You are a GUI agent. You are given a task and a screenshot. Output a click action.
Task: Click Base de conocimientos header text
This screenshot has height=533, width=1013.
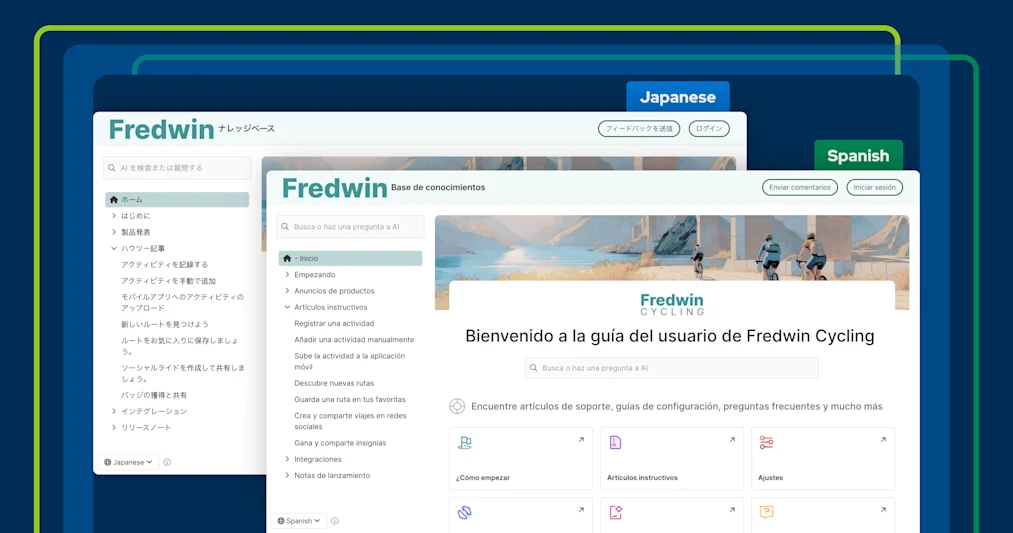pyautogui.click(x=438, y=187)
